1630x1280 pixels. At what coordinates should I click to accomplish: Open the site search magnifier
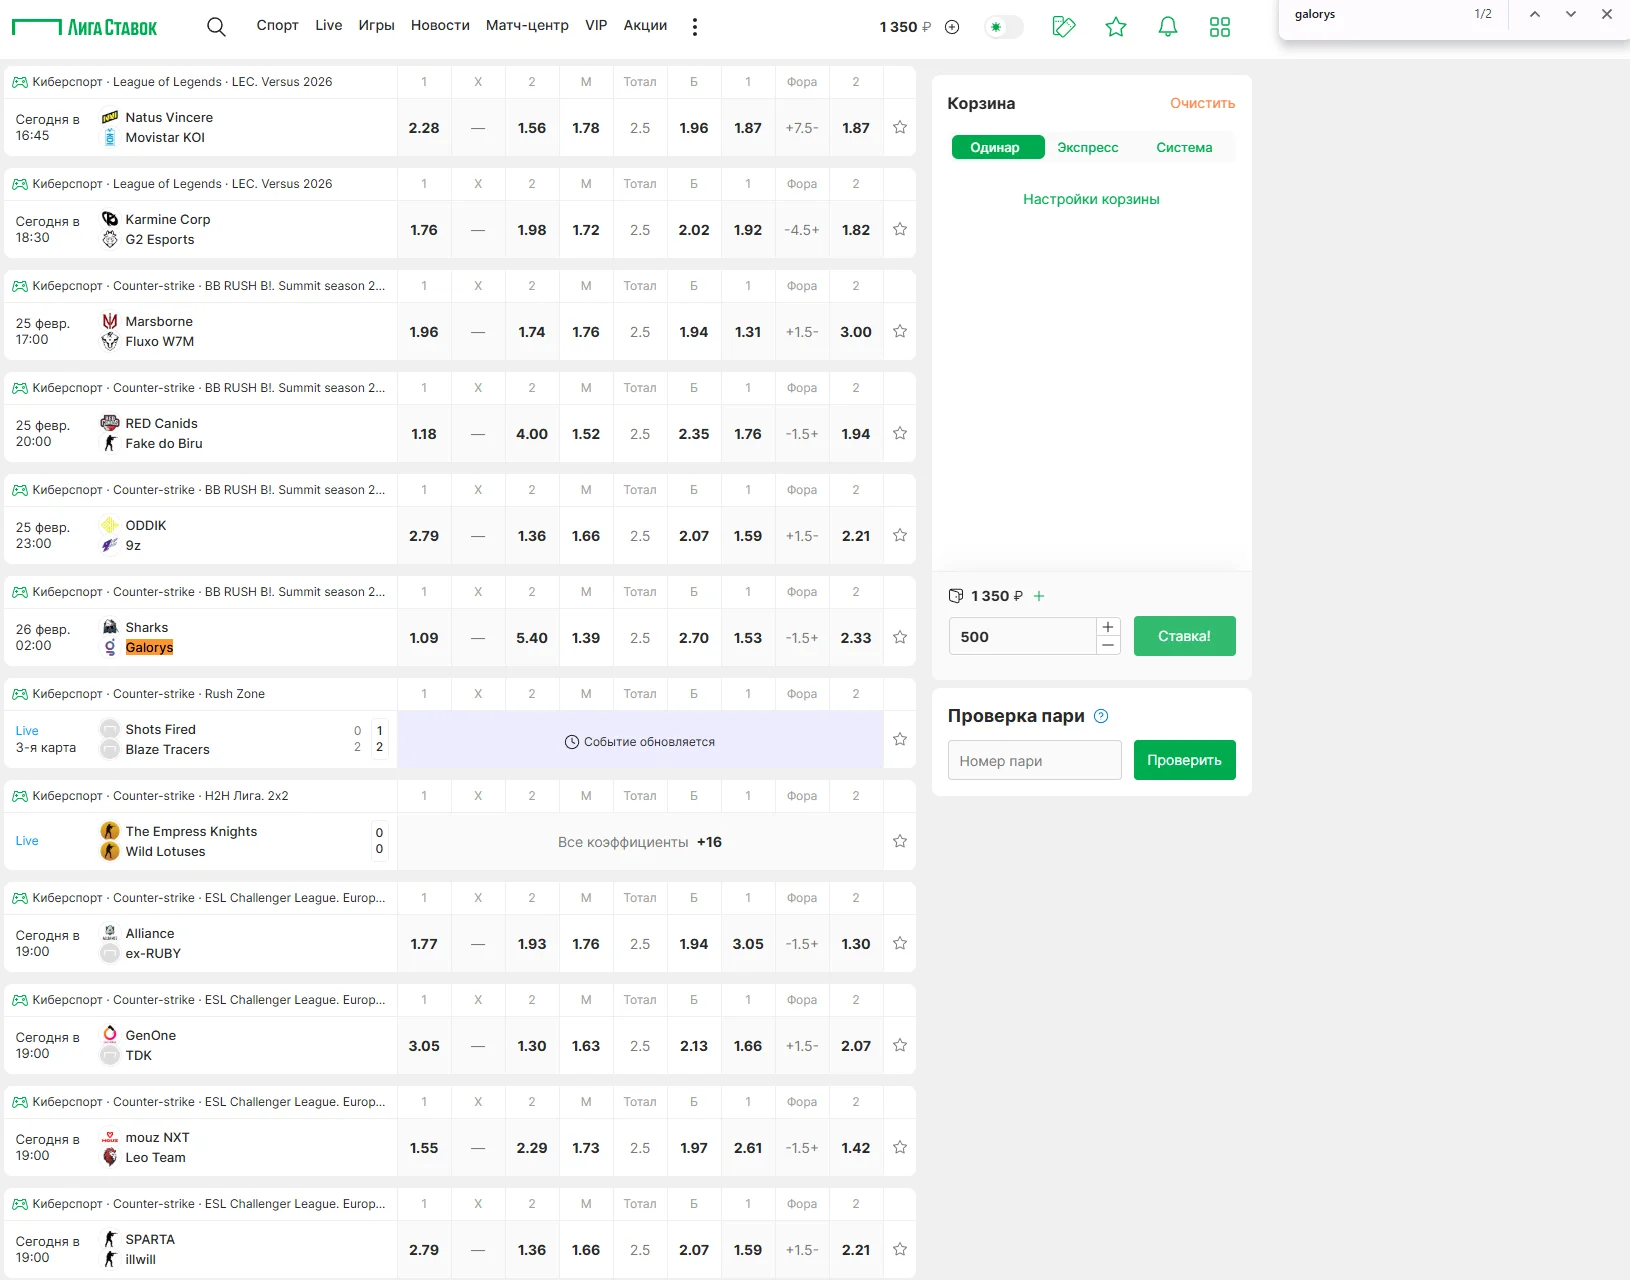pos(216,27)
